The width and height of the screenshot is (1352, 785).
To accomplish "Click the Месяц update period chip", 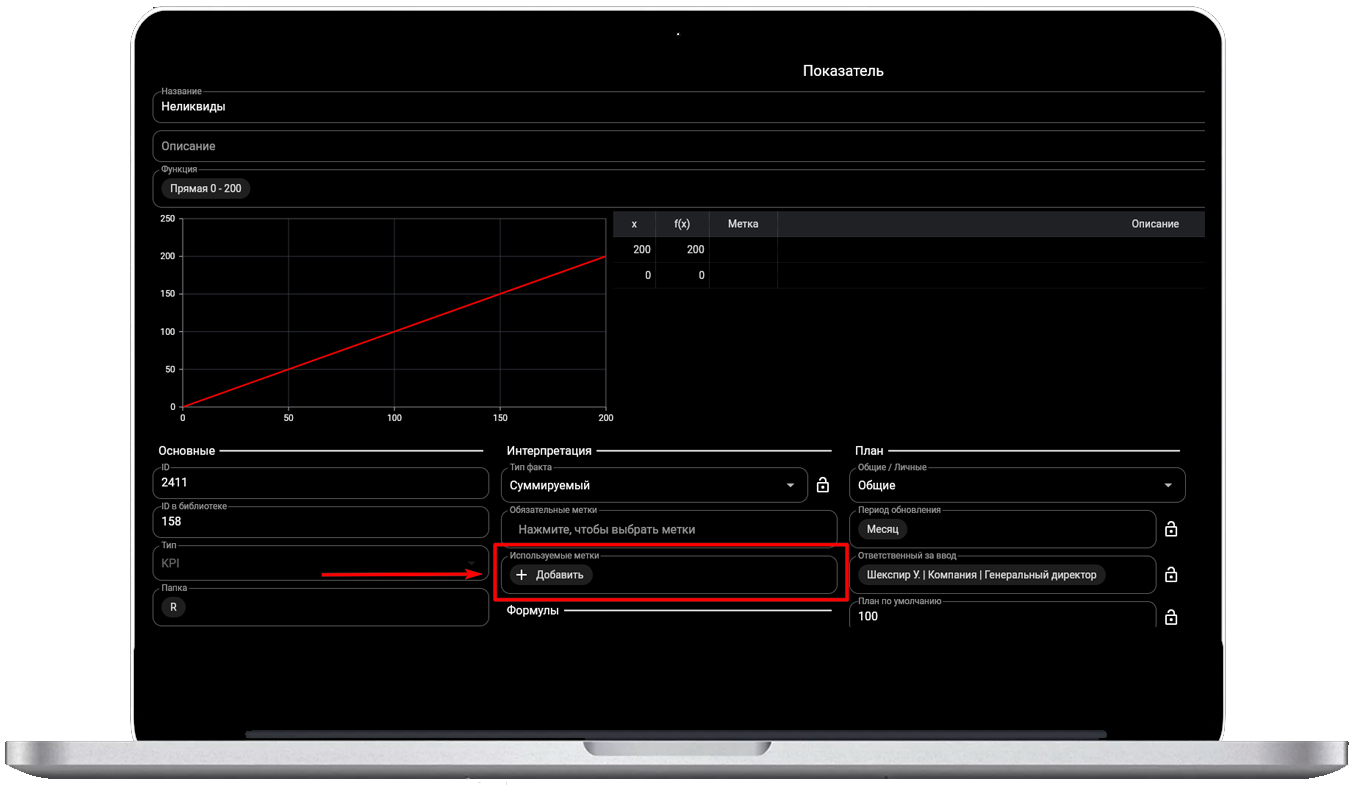I will [882, 529].
